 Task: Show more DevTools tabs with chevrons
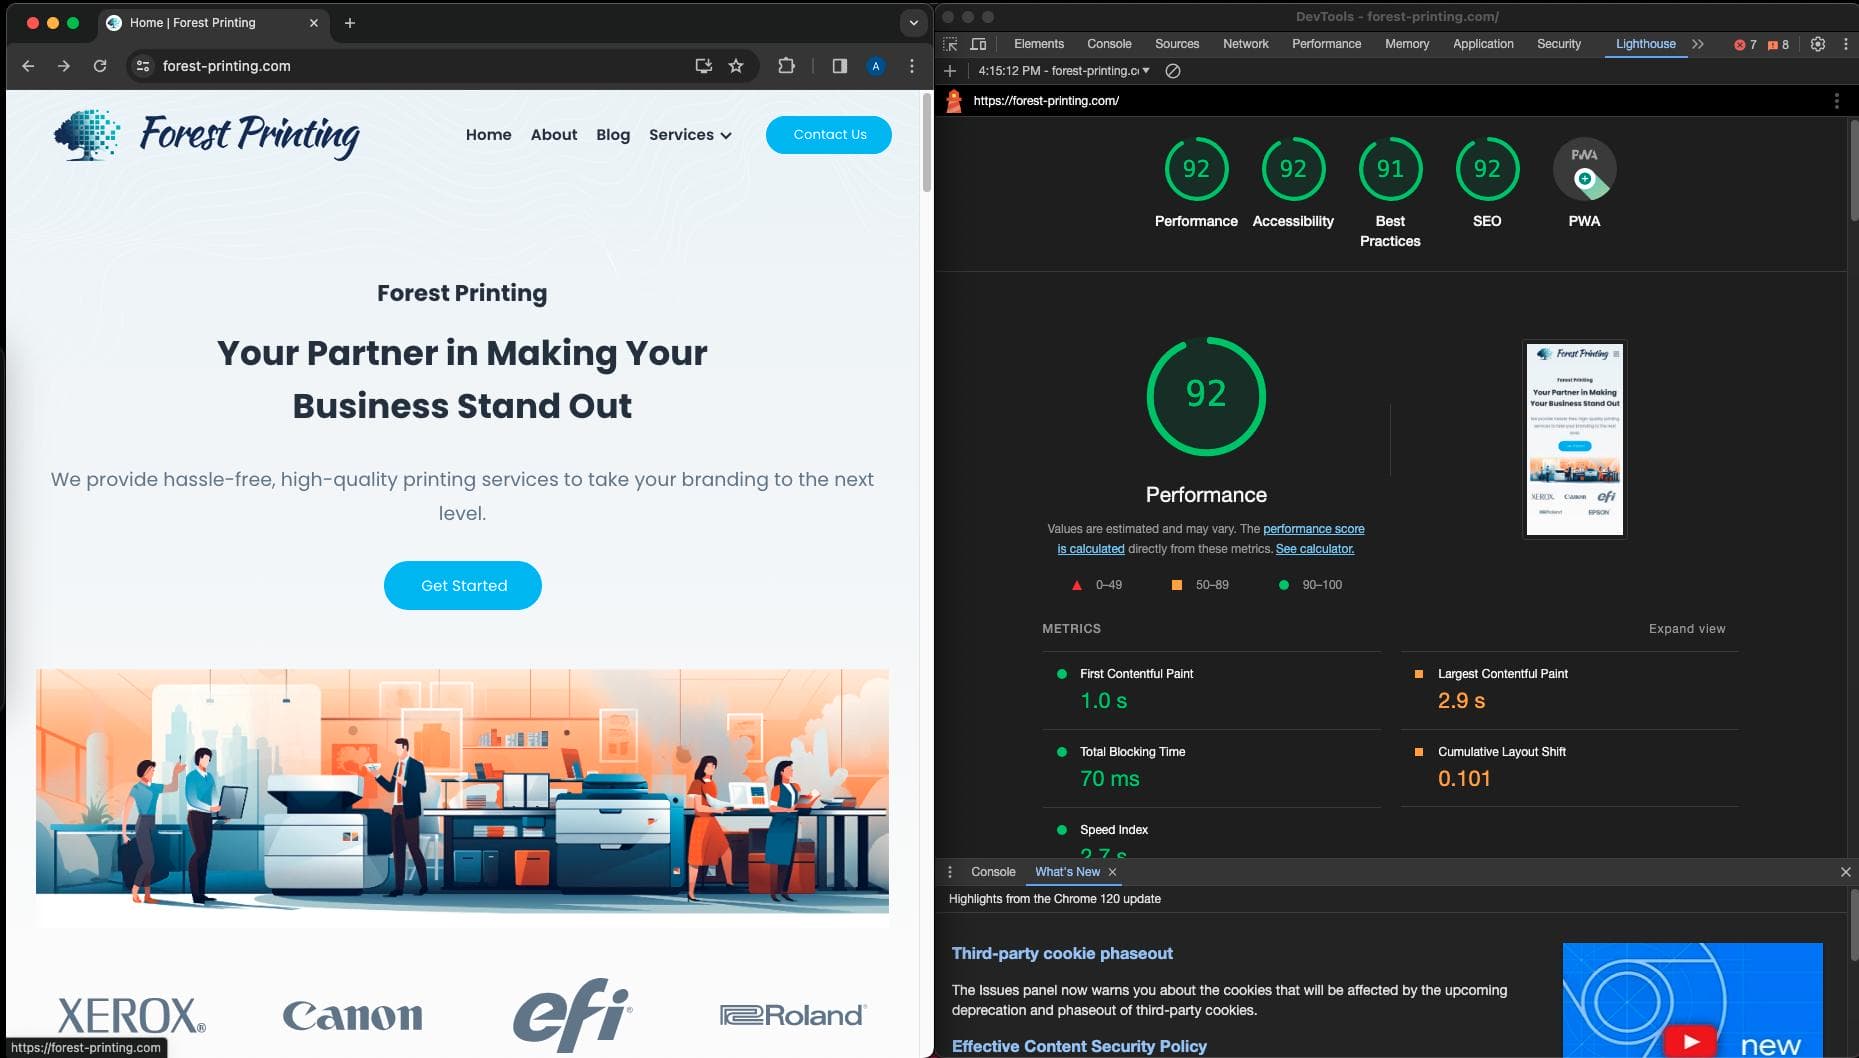point(1697,44)
